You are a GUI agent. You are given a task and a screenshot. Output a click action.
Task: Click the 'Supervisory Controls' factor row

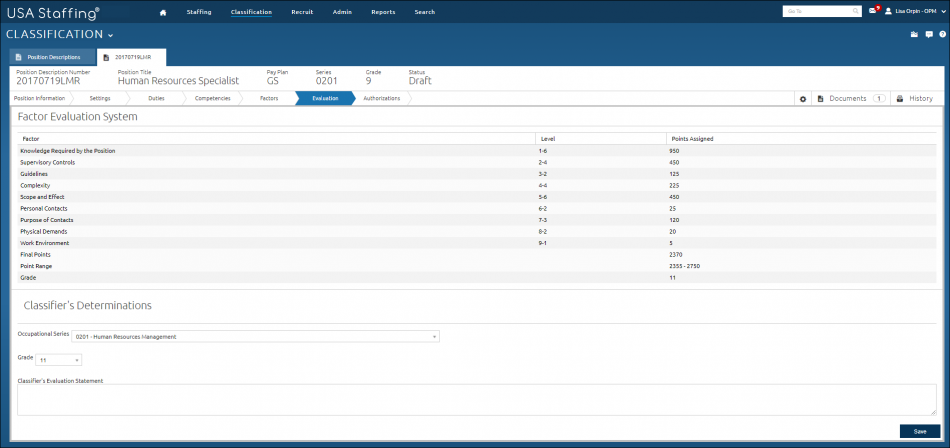[x=477, y=162]
